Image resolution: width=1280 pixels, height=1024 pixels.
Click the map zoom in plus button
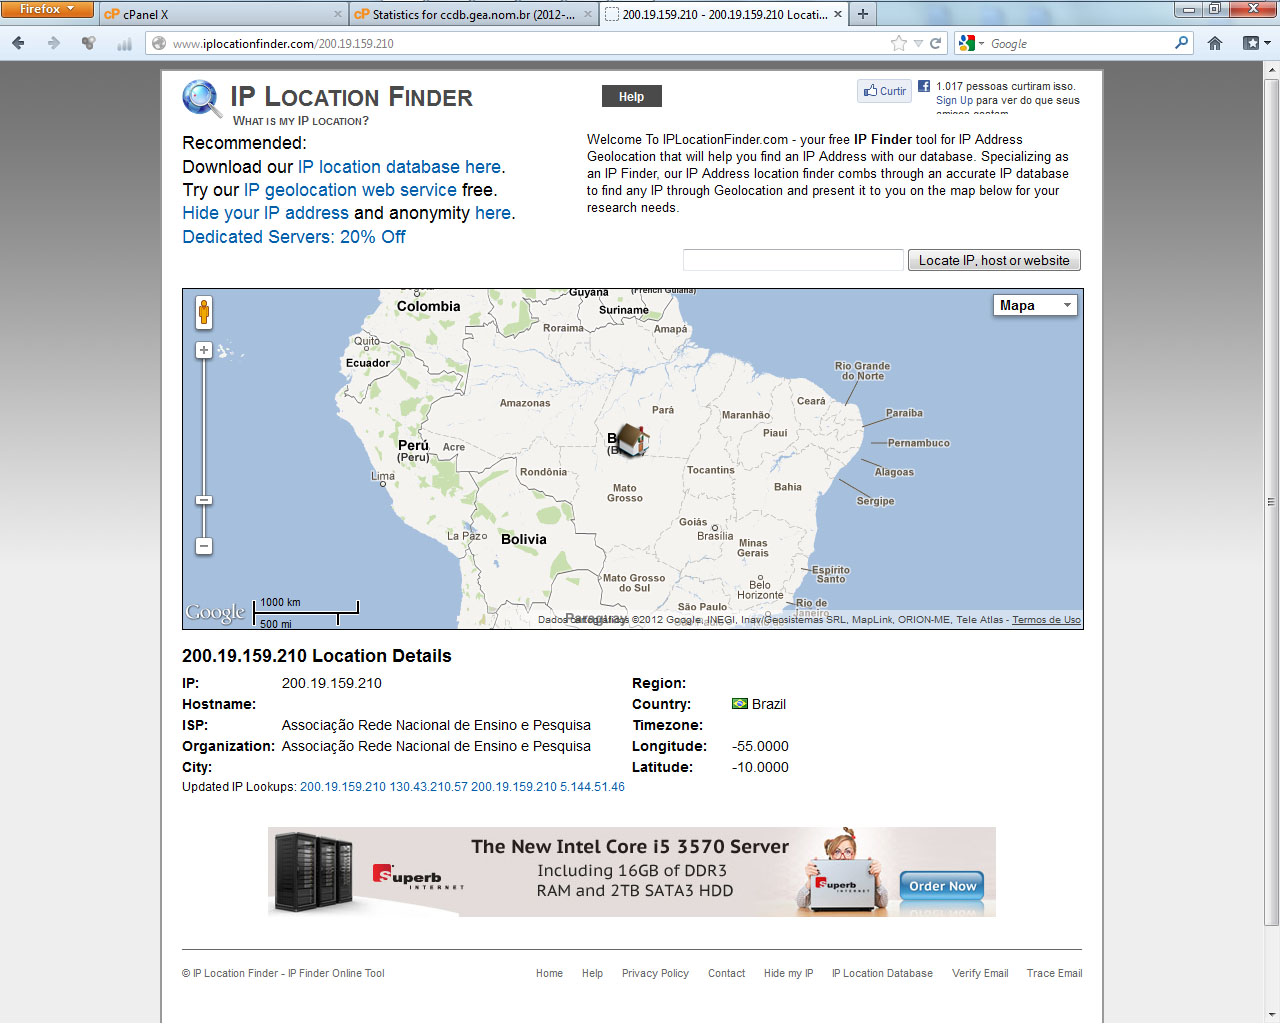click(204, 350)
